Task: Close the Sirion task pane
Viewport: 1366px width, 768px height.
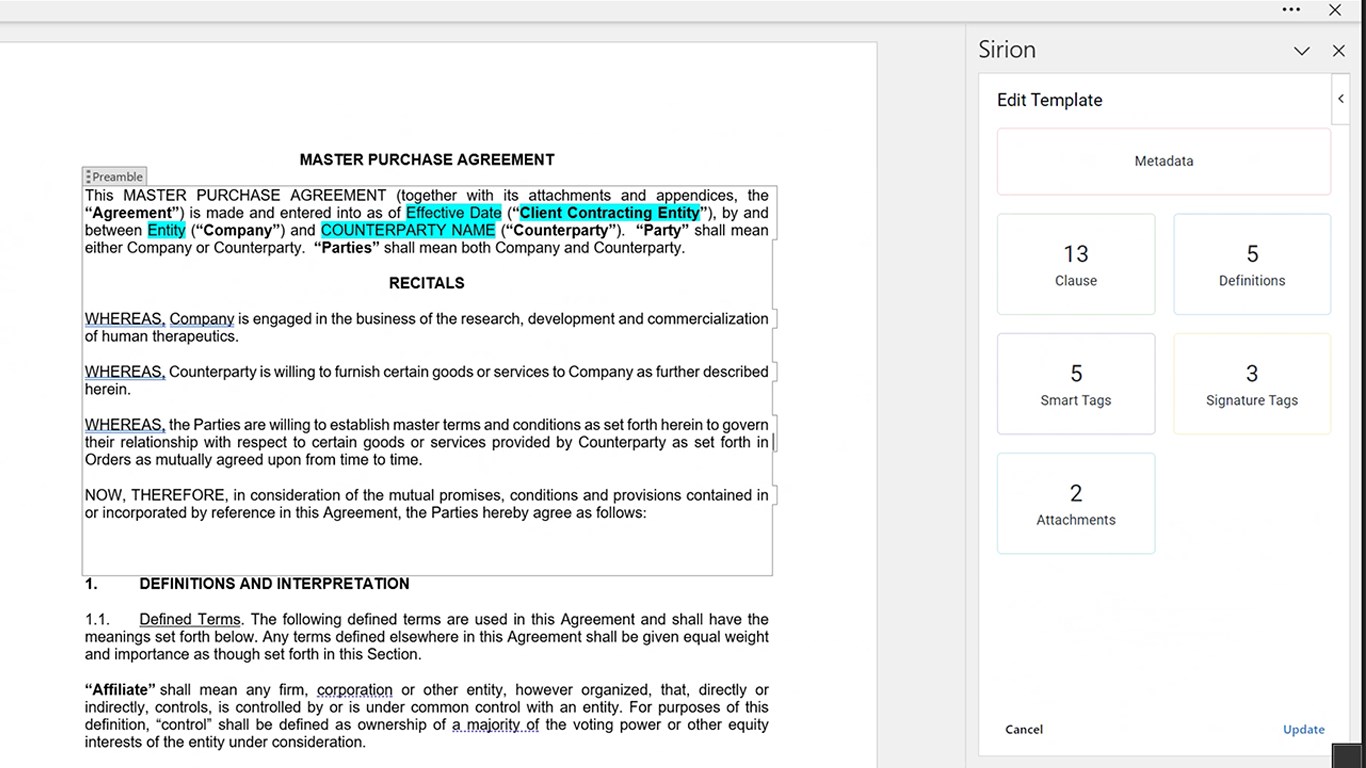Action: 1339,51
